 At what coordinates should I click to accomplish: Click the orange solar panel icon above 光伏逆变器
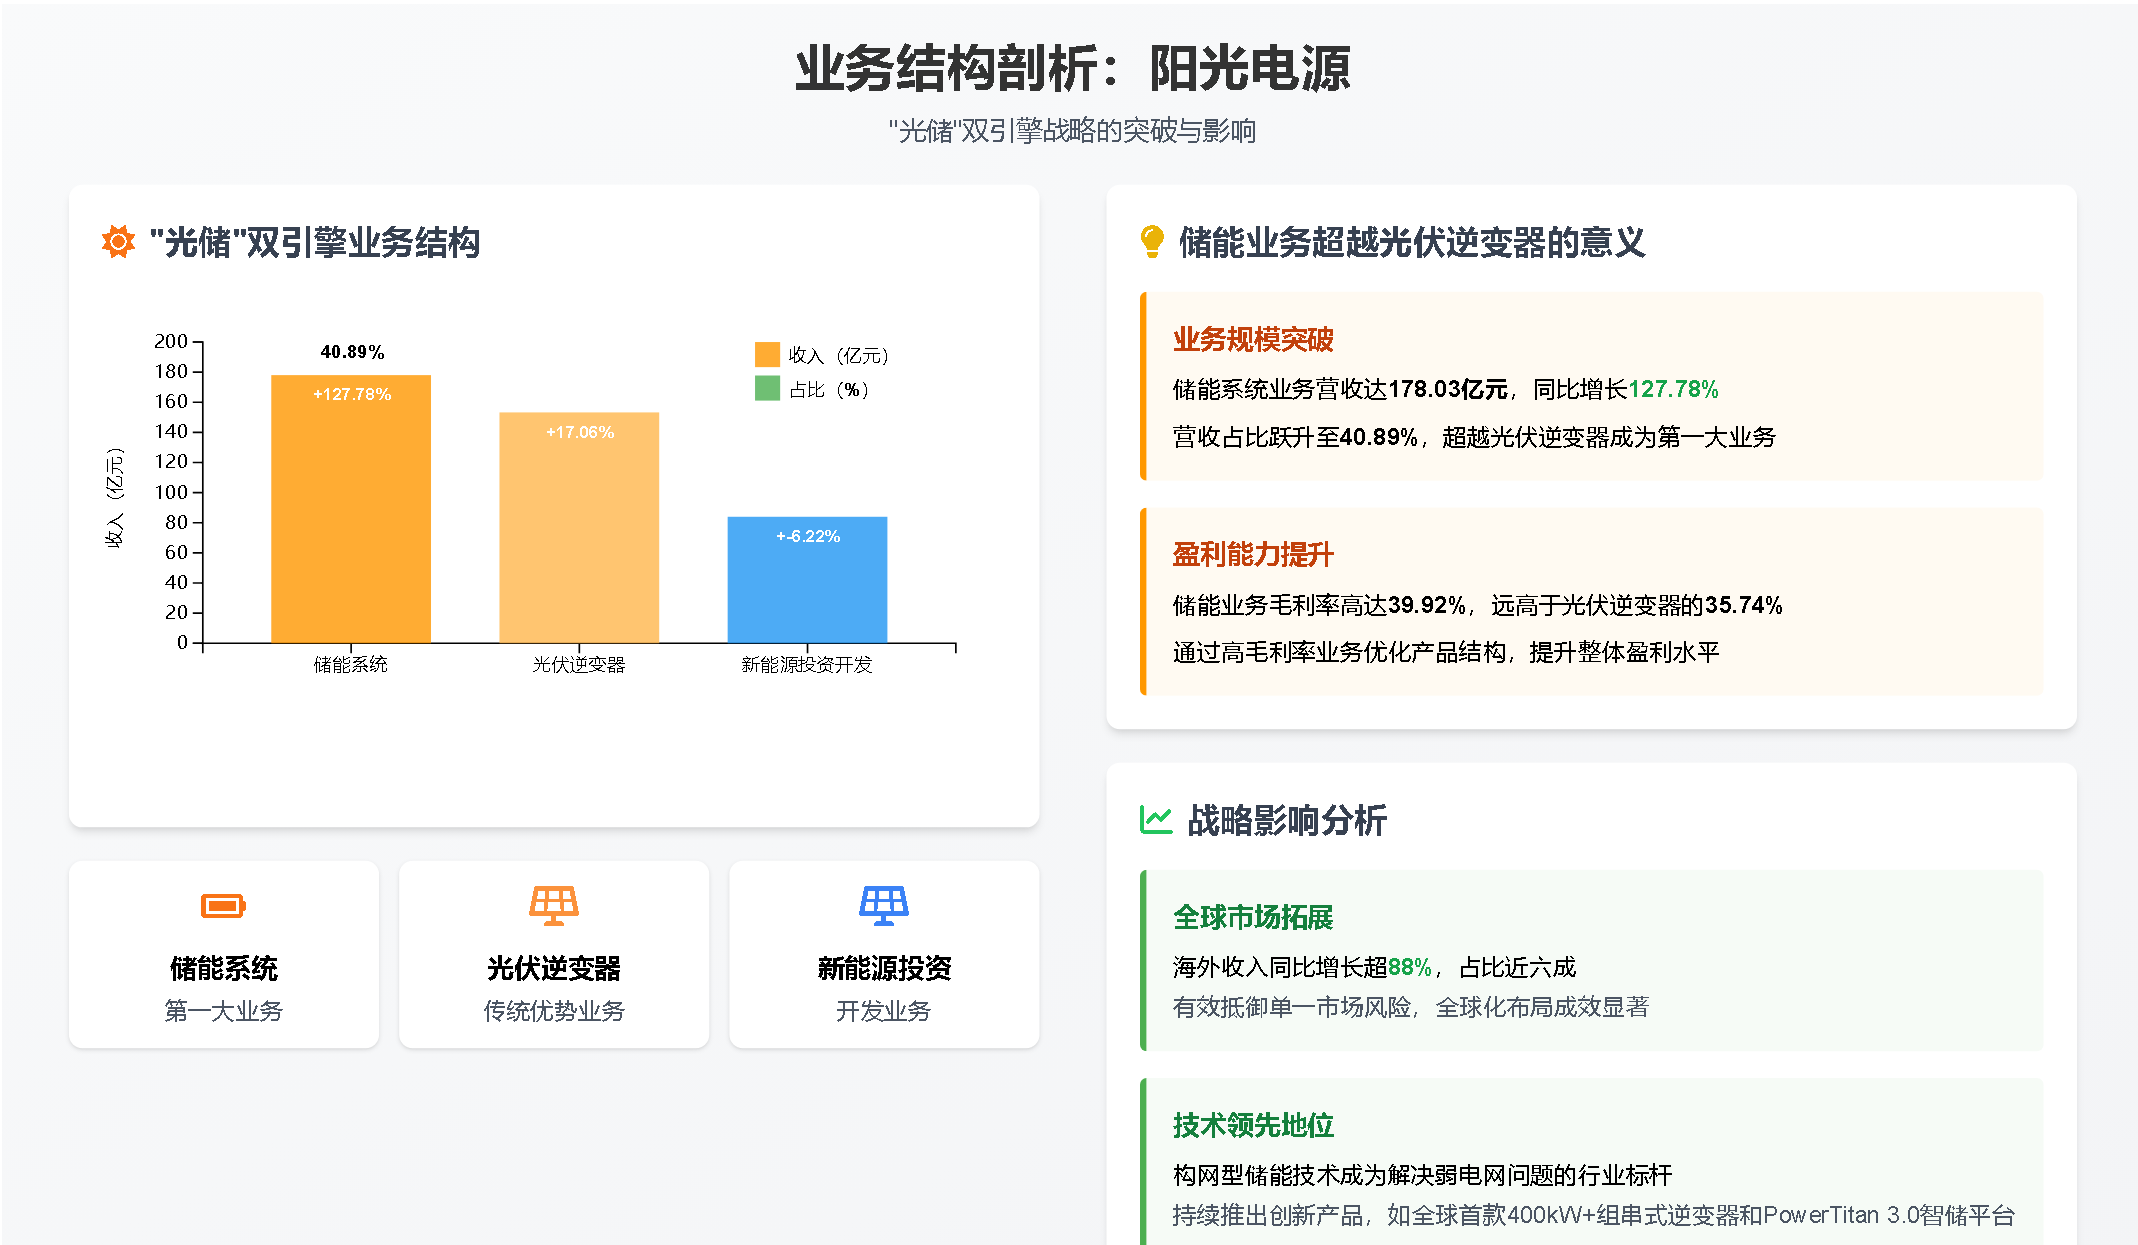coord(554,906)
